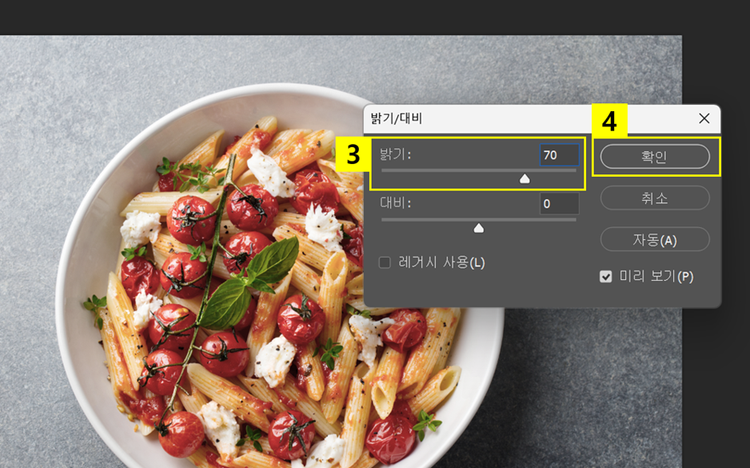Image resolution: width=750 pixels, height=468 pixels.
Task: Click the 대비 slider triangle handle
Action: point(478,228)
